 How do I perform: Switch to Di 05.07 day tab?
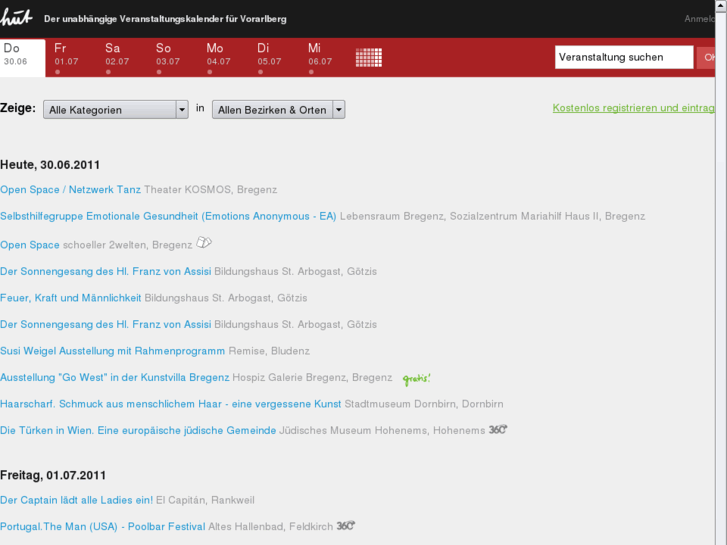click(x=269, y=58)
